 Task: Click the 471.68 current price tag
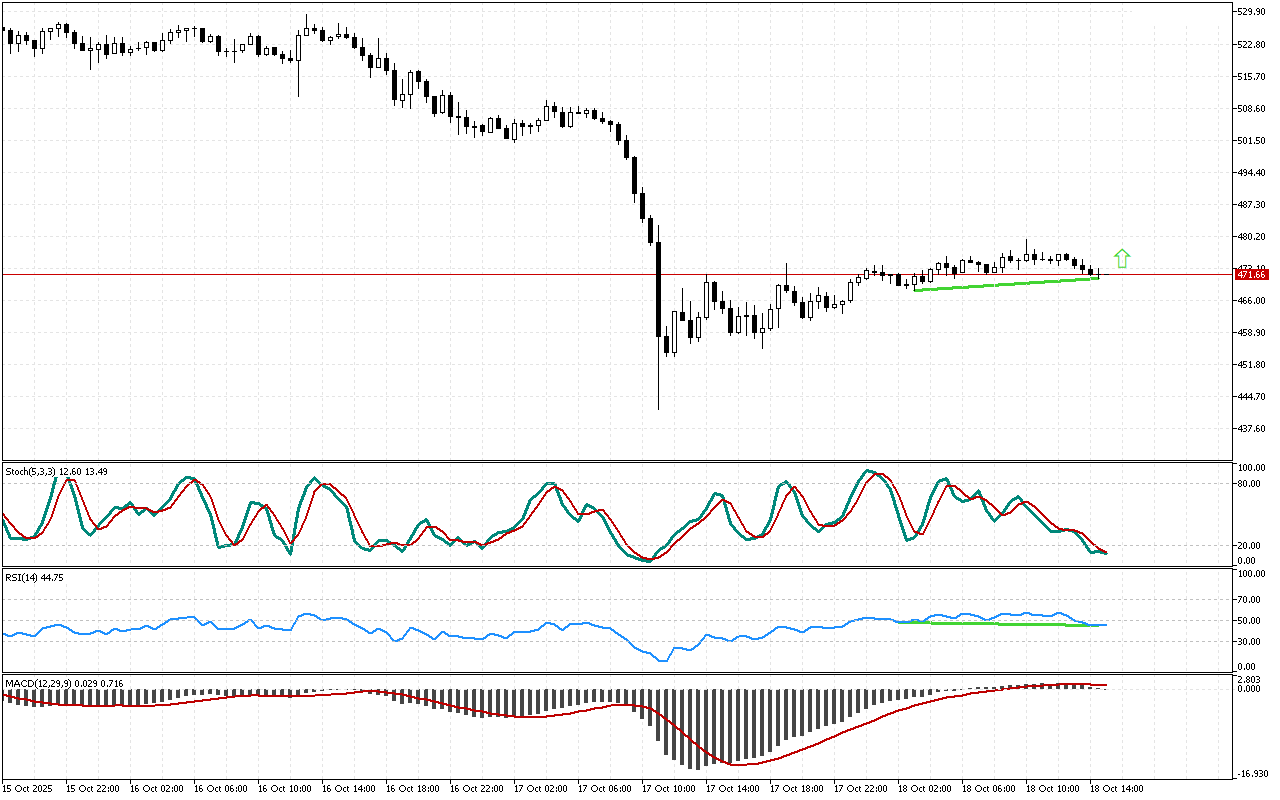click(1252, 274)
